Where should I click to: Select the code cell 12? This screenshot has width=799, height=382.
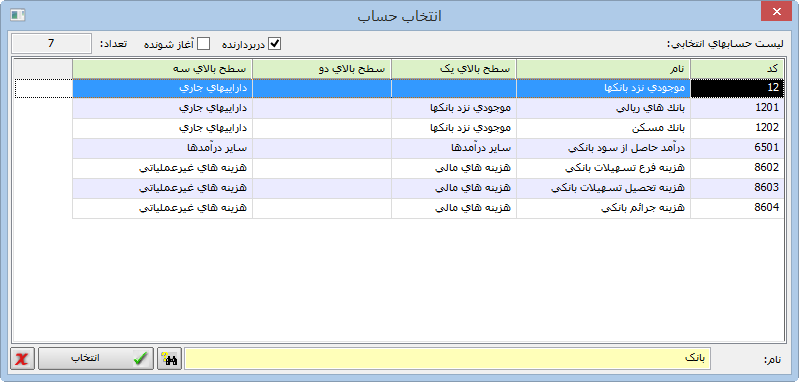tap(737, 88)
